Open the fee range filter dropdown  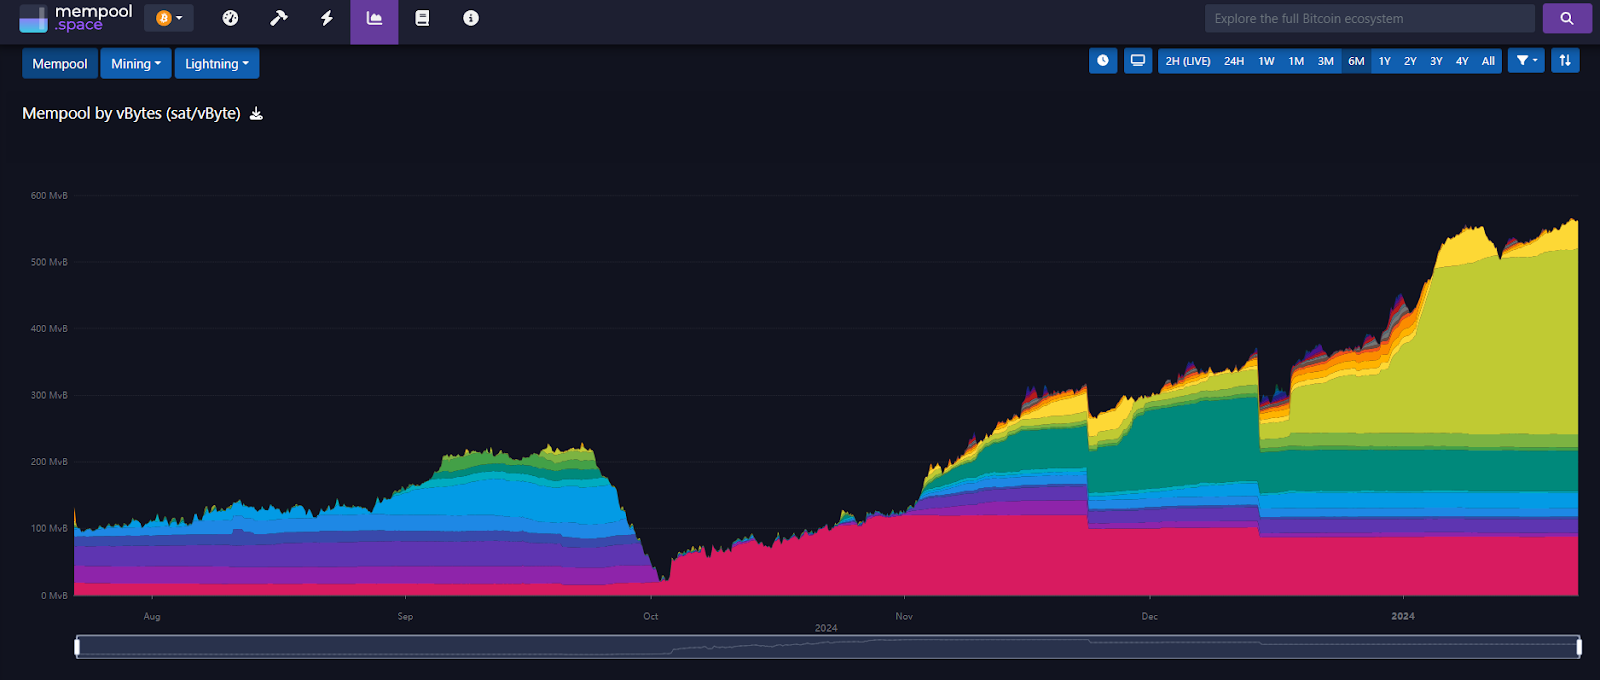pyautogui.click(x=1526, y=60)
